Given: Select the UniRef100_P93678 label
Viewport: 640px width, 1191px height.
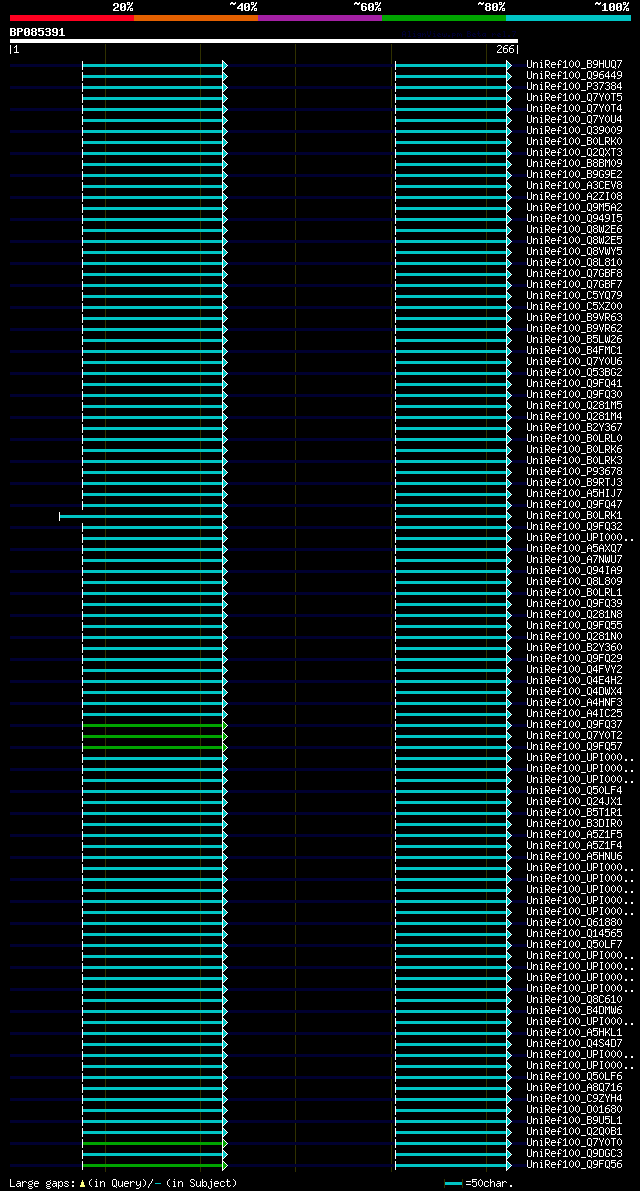Looking at the screenshot, I should point(574,472).
